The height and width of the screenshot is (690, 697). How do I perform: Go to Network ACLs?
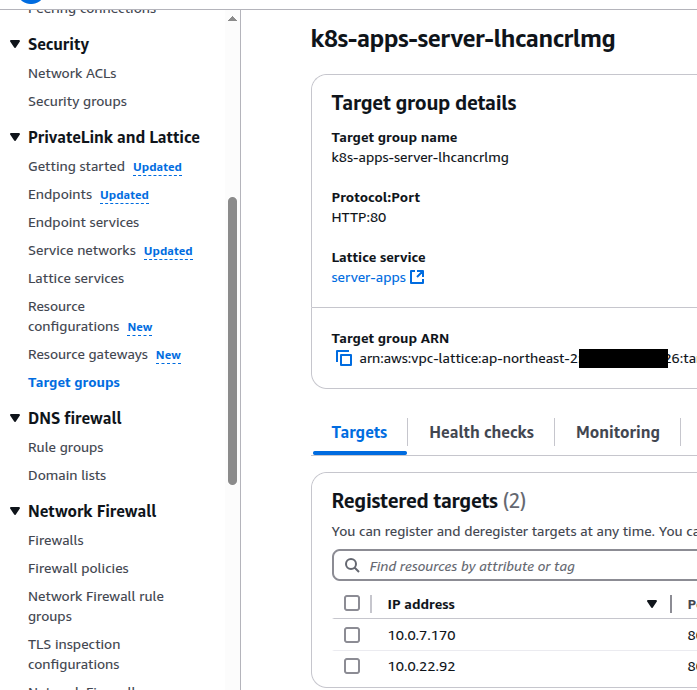(72, 73)
